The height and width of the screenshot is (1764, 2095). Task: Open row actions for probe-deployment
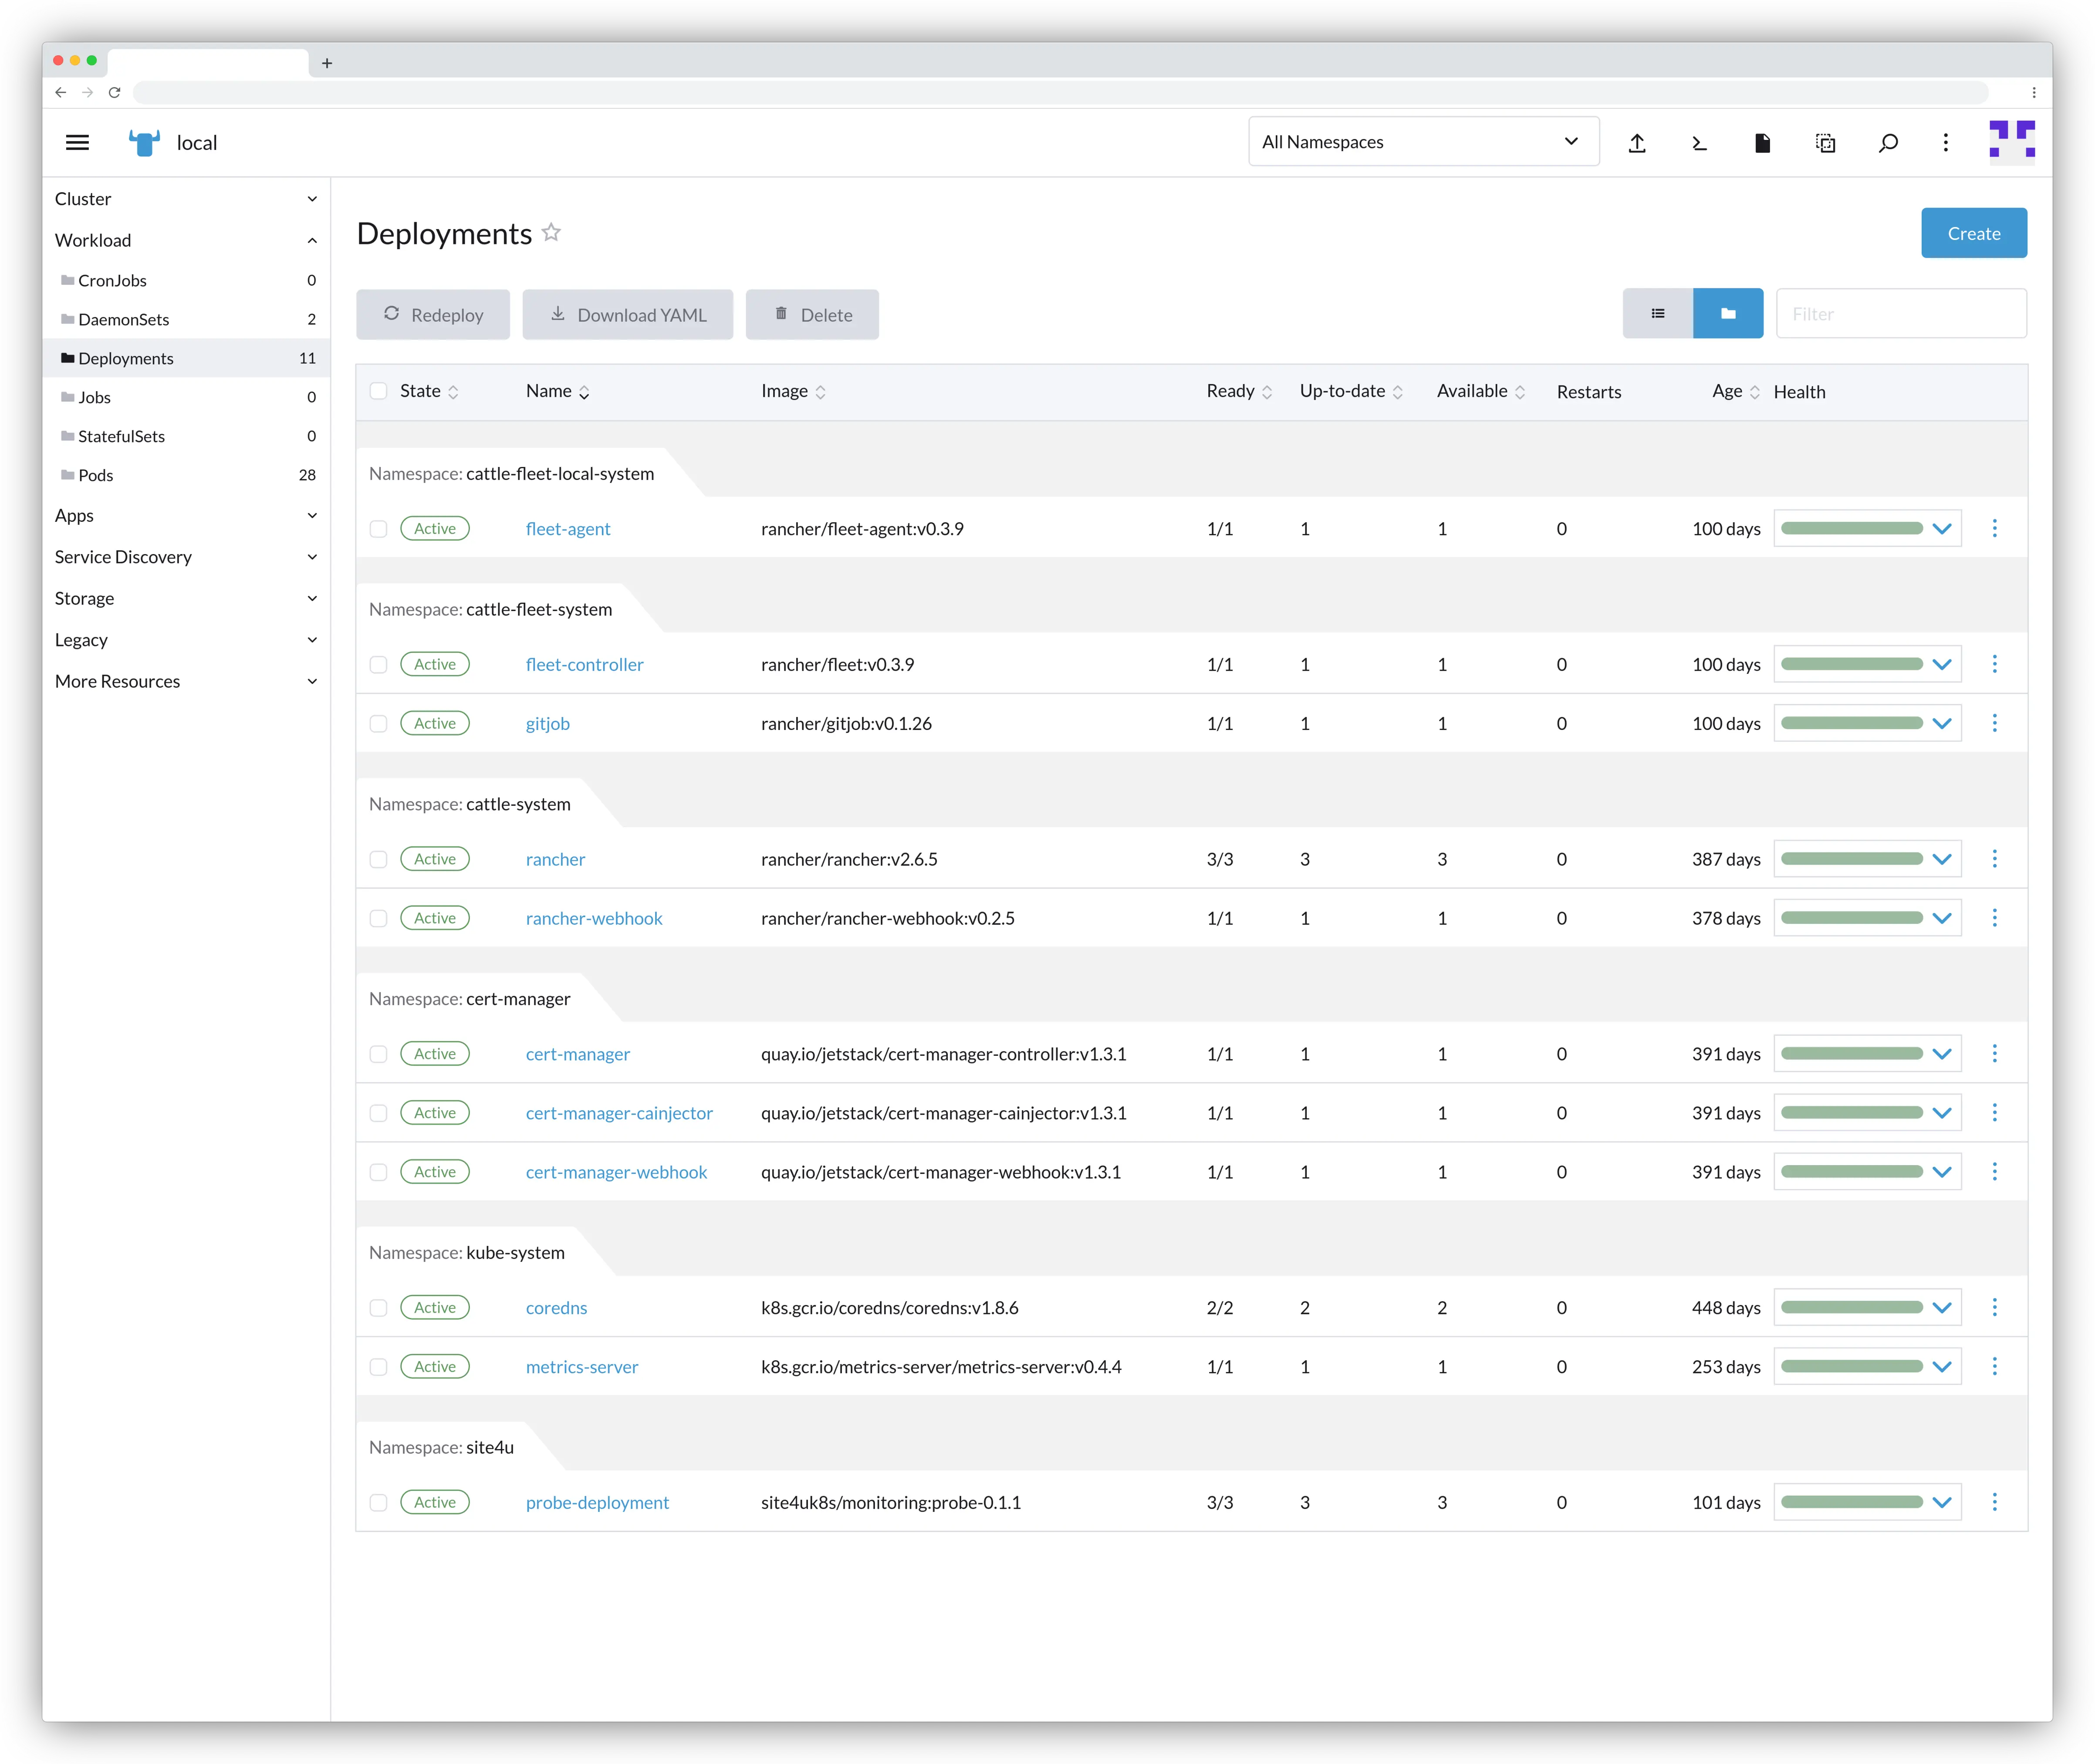[x=1994, y=1502]
